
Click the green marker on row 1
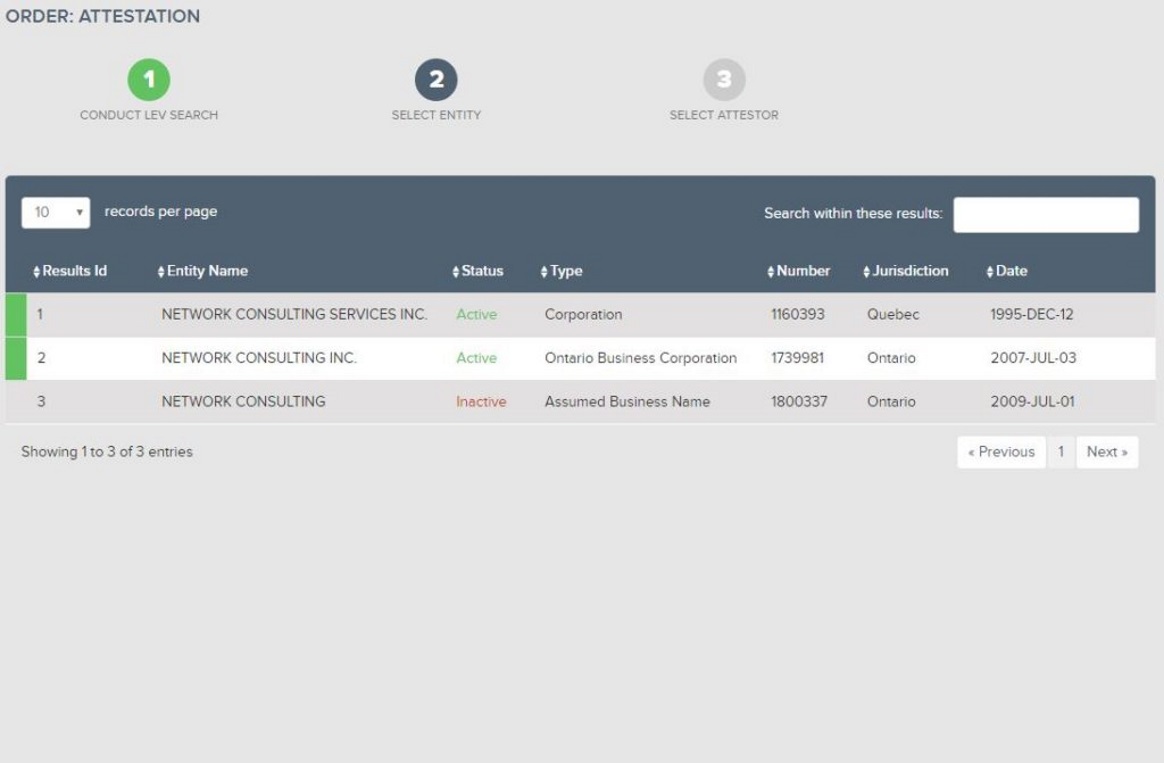pos(16,315)
